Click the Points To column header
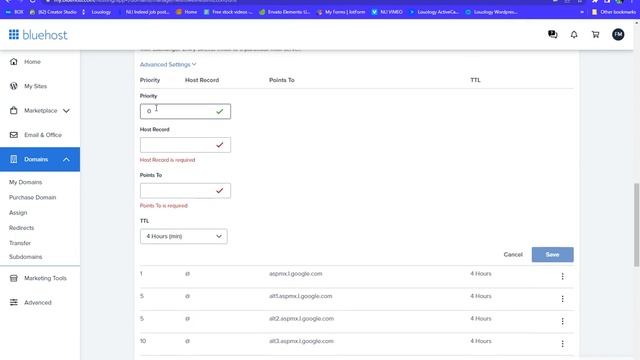 point(282,80)
